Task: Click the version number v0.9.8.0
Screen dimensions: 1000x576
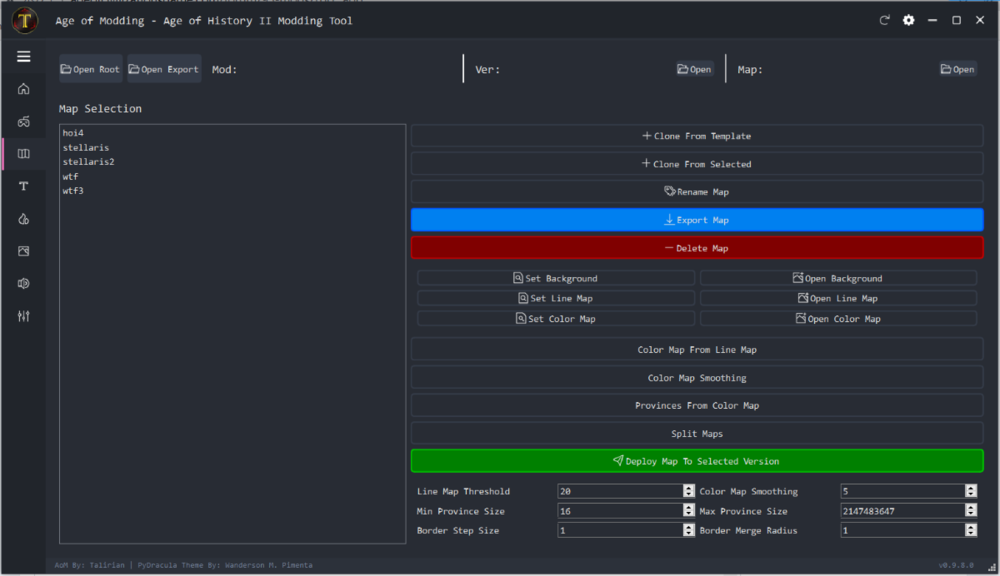Action: 956,565
